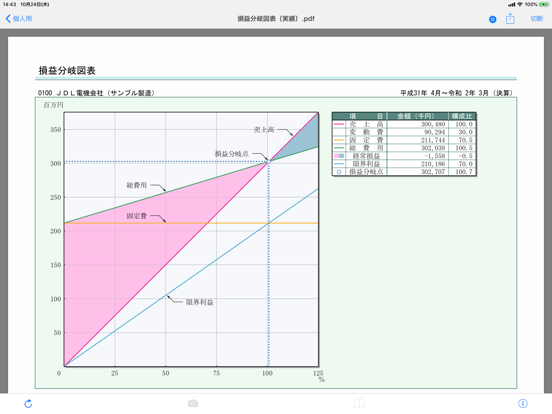Tap the 固定費 label on chart
Viewport: 552px width, 414px height.
coord(137,216)
